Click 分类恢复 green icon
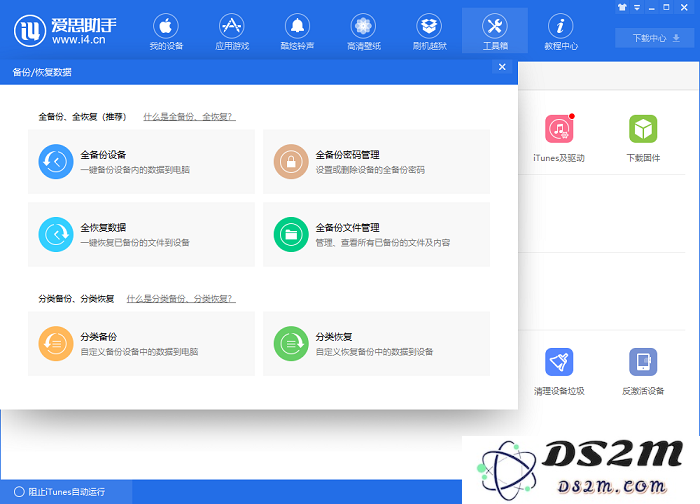 [x=291, y=343]
